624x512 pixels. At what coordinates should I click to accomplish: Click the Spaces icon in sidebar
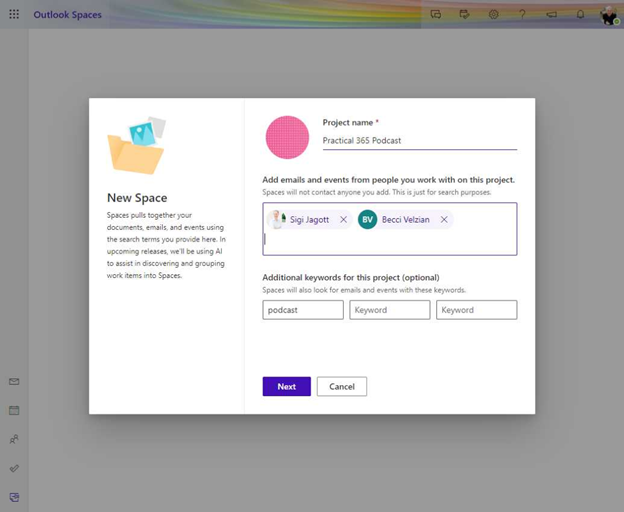coord(14,497)
